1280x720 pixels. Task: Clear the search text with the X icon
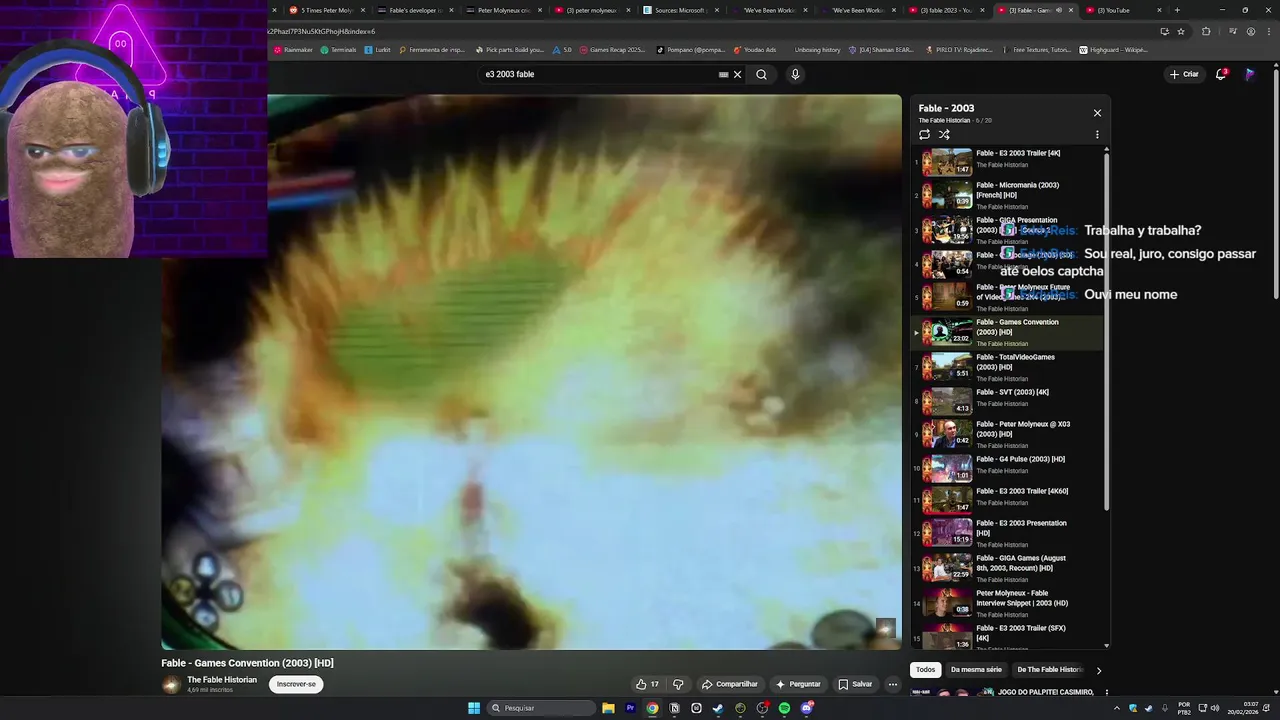click(x=738, y=74)
